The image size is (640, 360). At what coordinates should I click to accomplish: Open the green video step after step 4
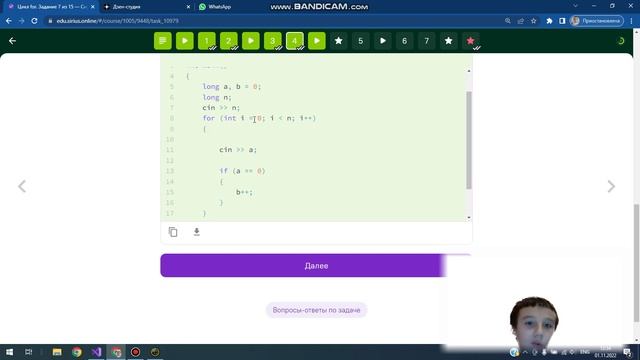317,41
